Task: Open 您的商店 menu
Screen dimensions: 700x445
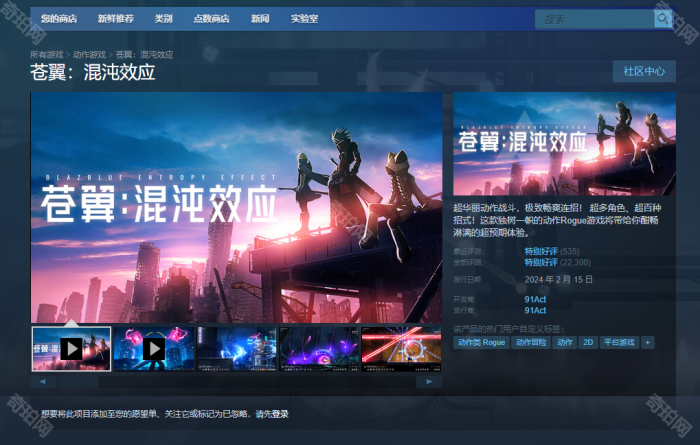Action: [59, 19]
